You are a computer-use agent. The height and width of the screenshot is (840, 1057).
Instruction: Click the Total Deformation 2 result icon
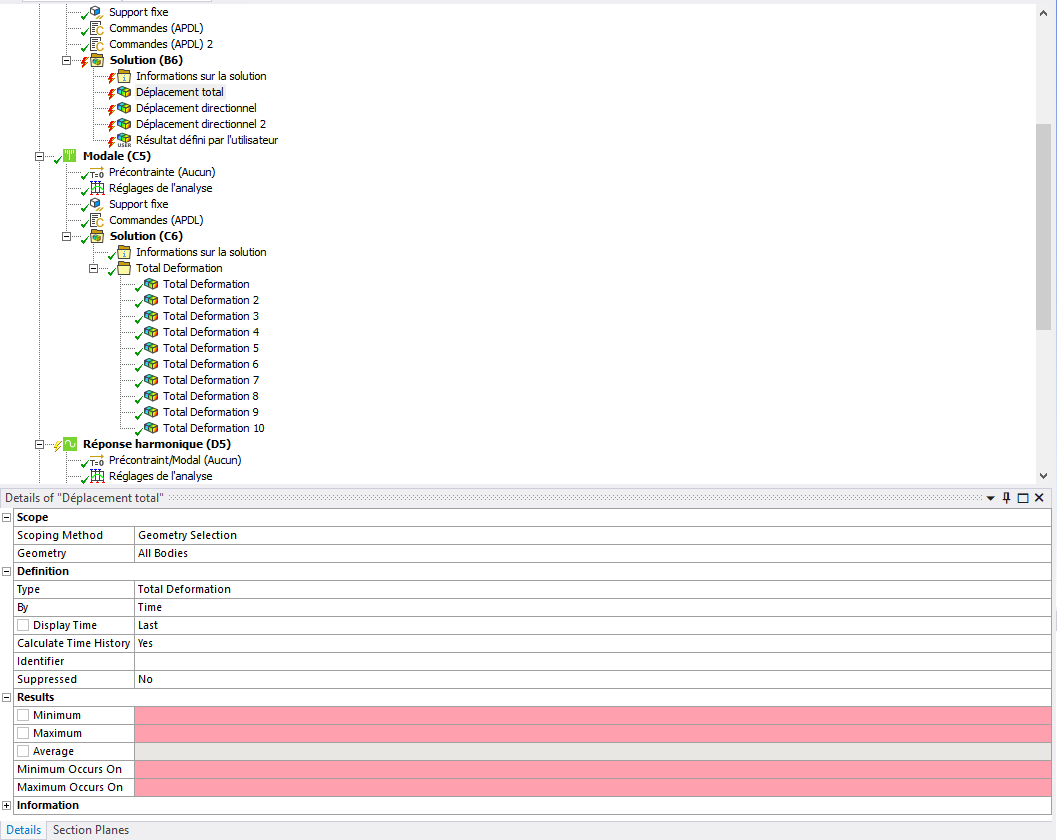151,300
